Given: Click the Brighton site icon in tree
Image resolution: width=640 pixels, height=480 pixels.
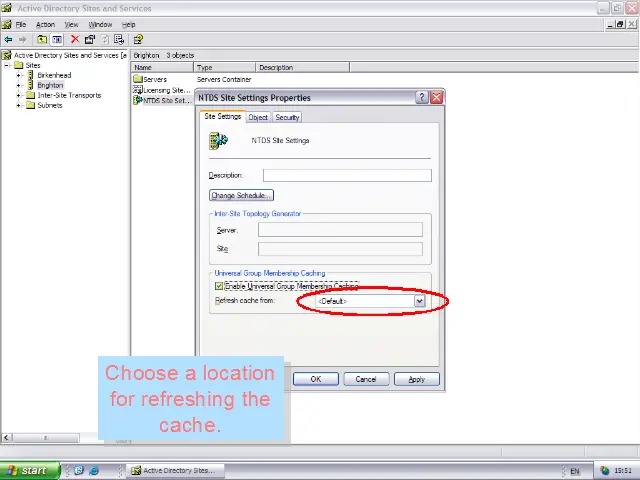Looking at the screenshot, I should click(31, 85).
